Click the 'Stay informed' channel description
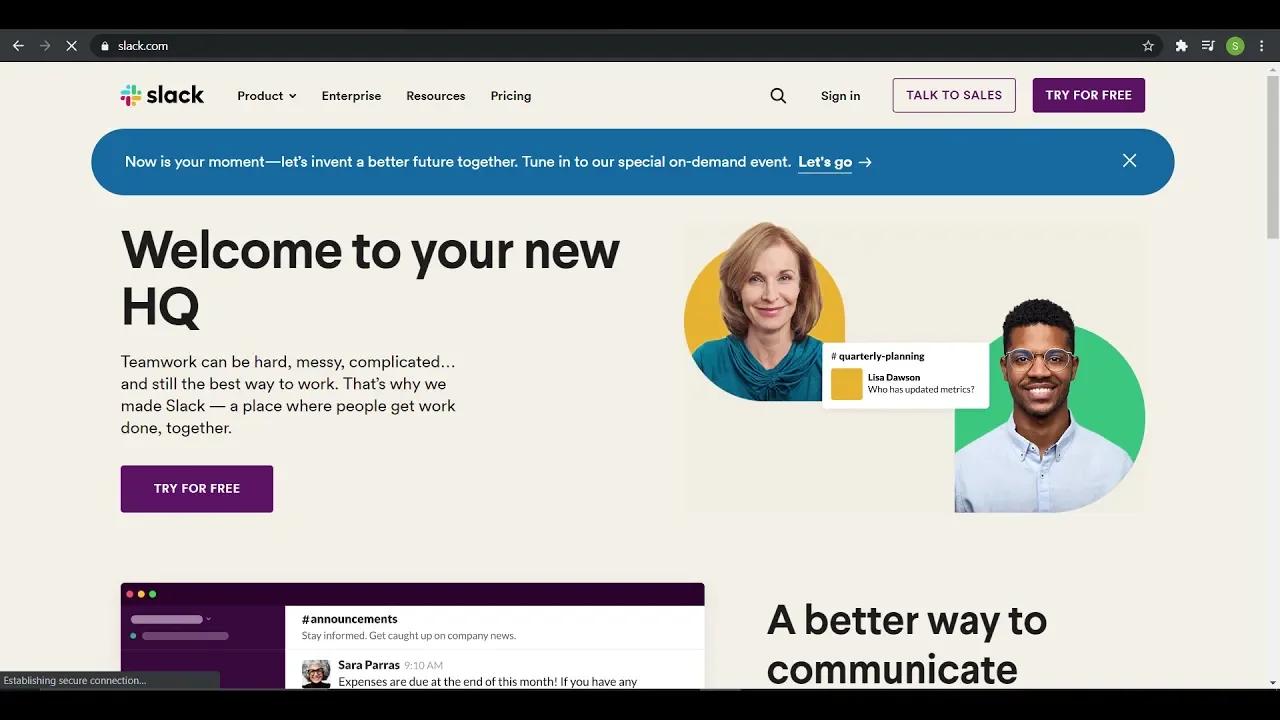 tap(409, 636)
